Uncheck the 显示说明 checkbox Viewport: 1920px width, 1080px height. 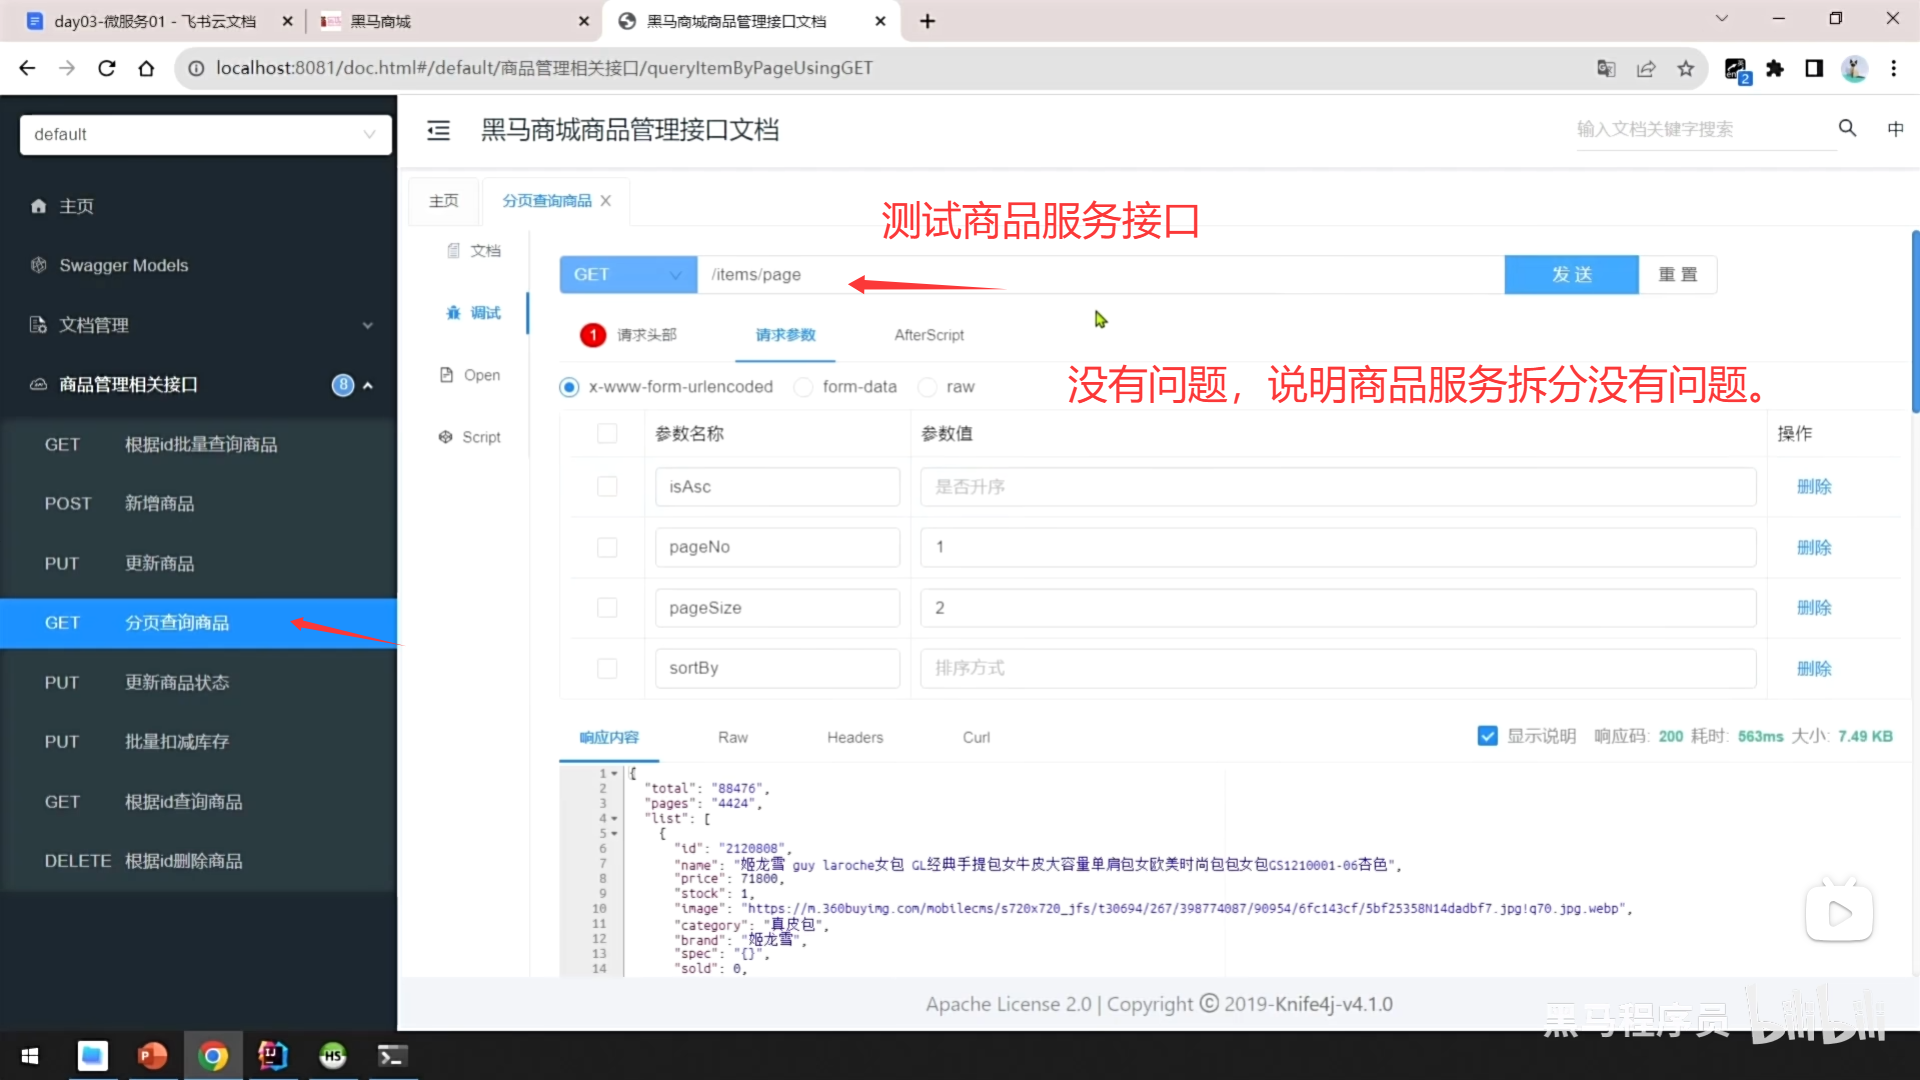[1488, 735]
